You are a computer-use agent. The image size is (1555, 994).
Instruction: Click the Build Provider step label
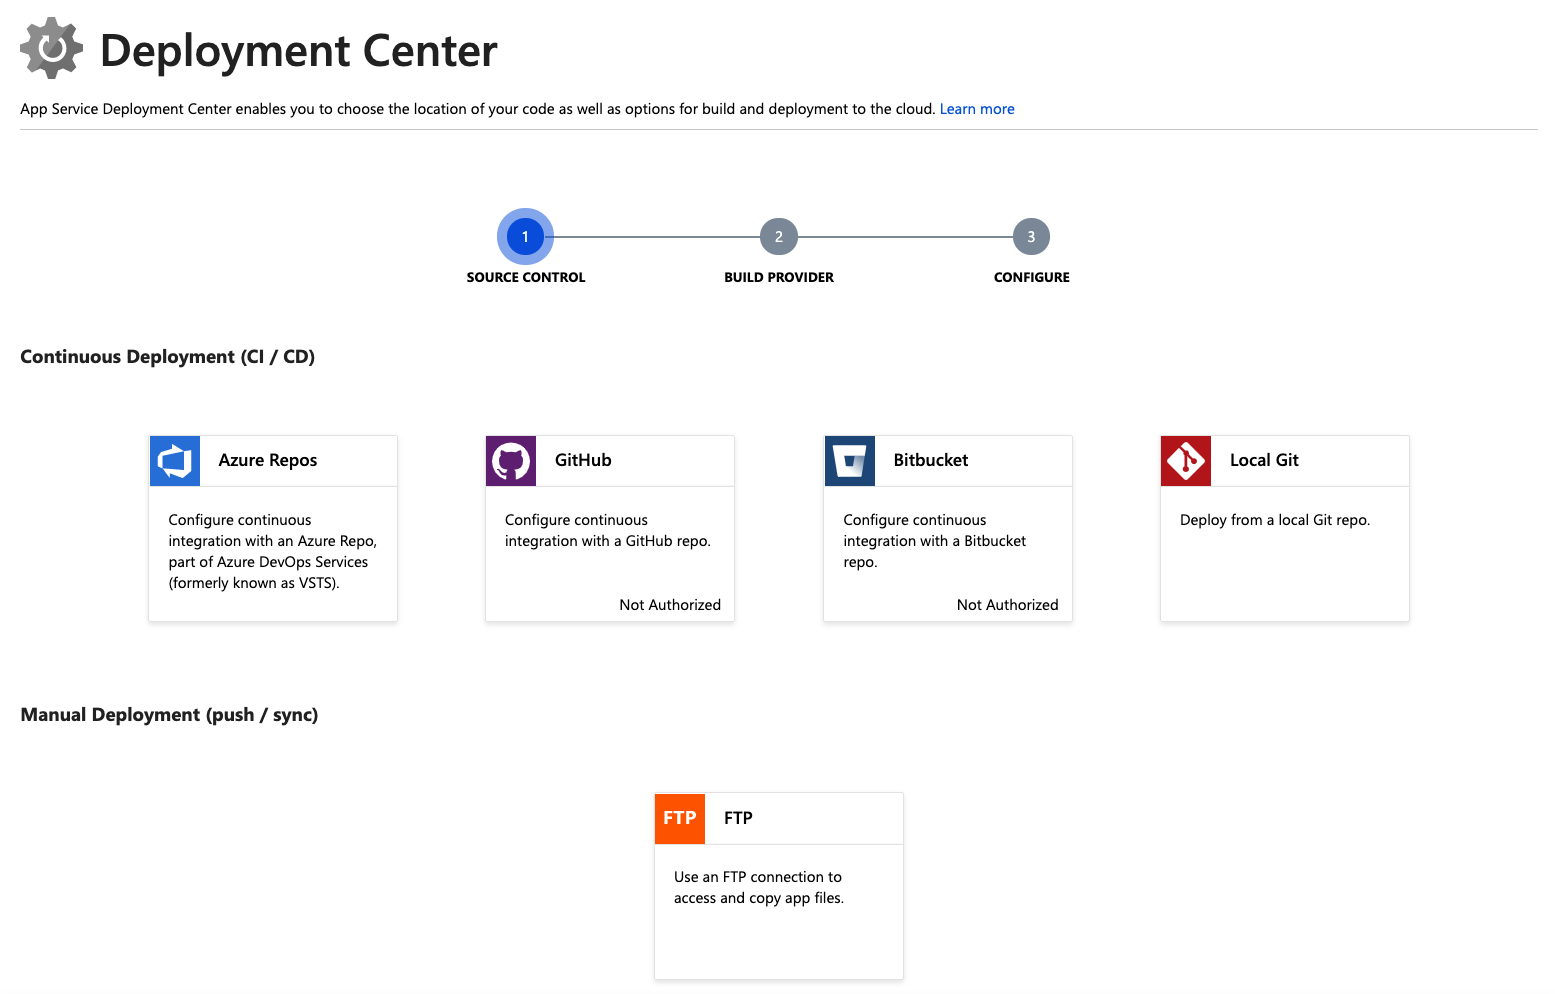[778, 277]
